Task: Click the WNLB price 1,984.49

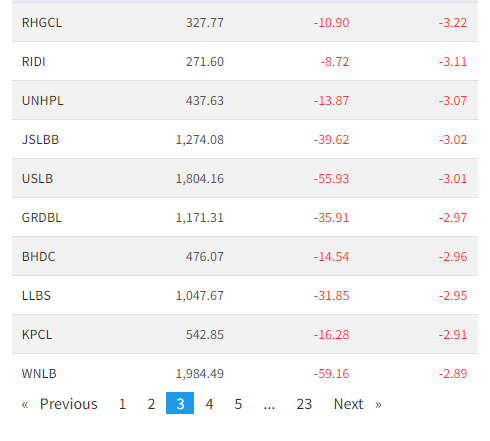Action: tap(200, 374)
